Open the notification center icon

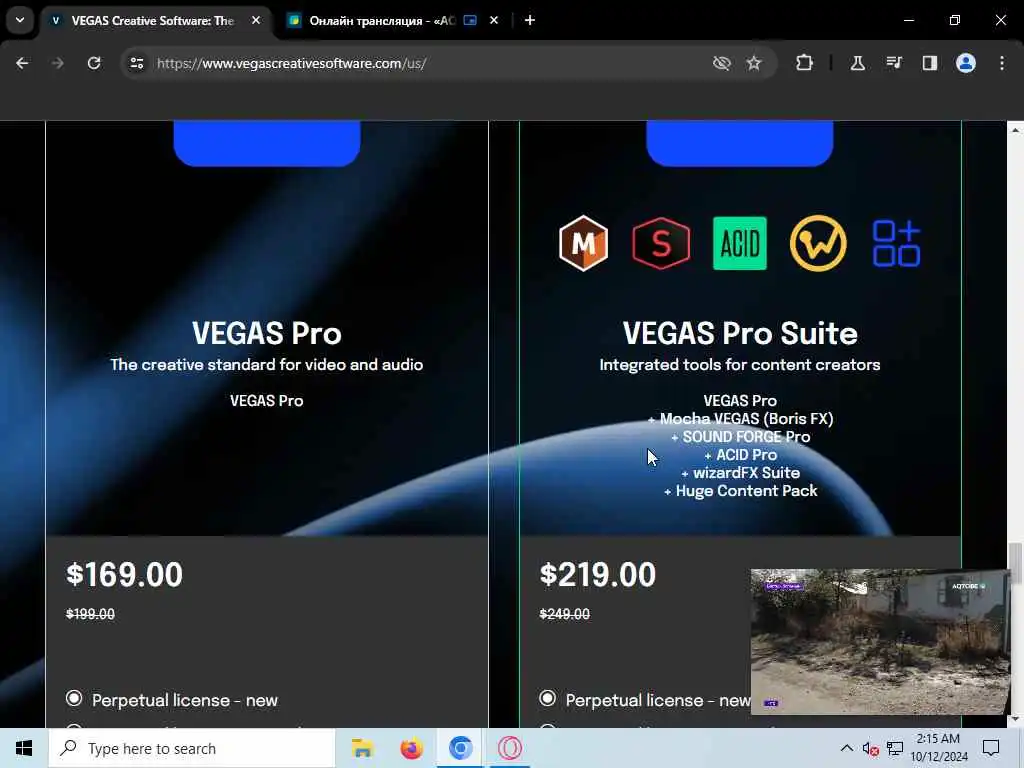(991, 748)
